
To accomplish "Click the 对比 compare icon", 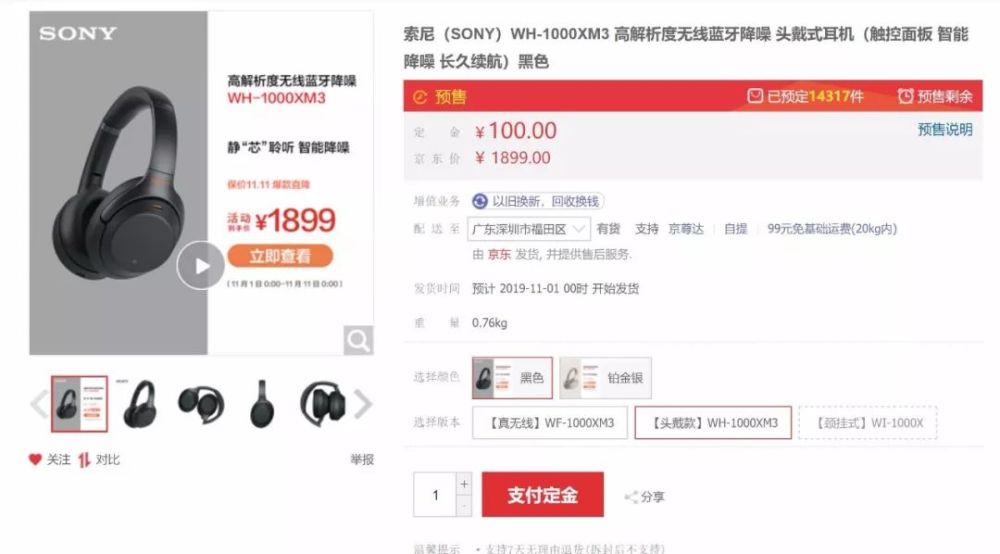I will (x=84, y=460).
